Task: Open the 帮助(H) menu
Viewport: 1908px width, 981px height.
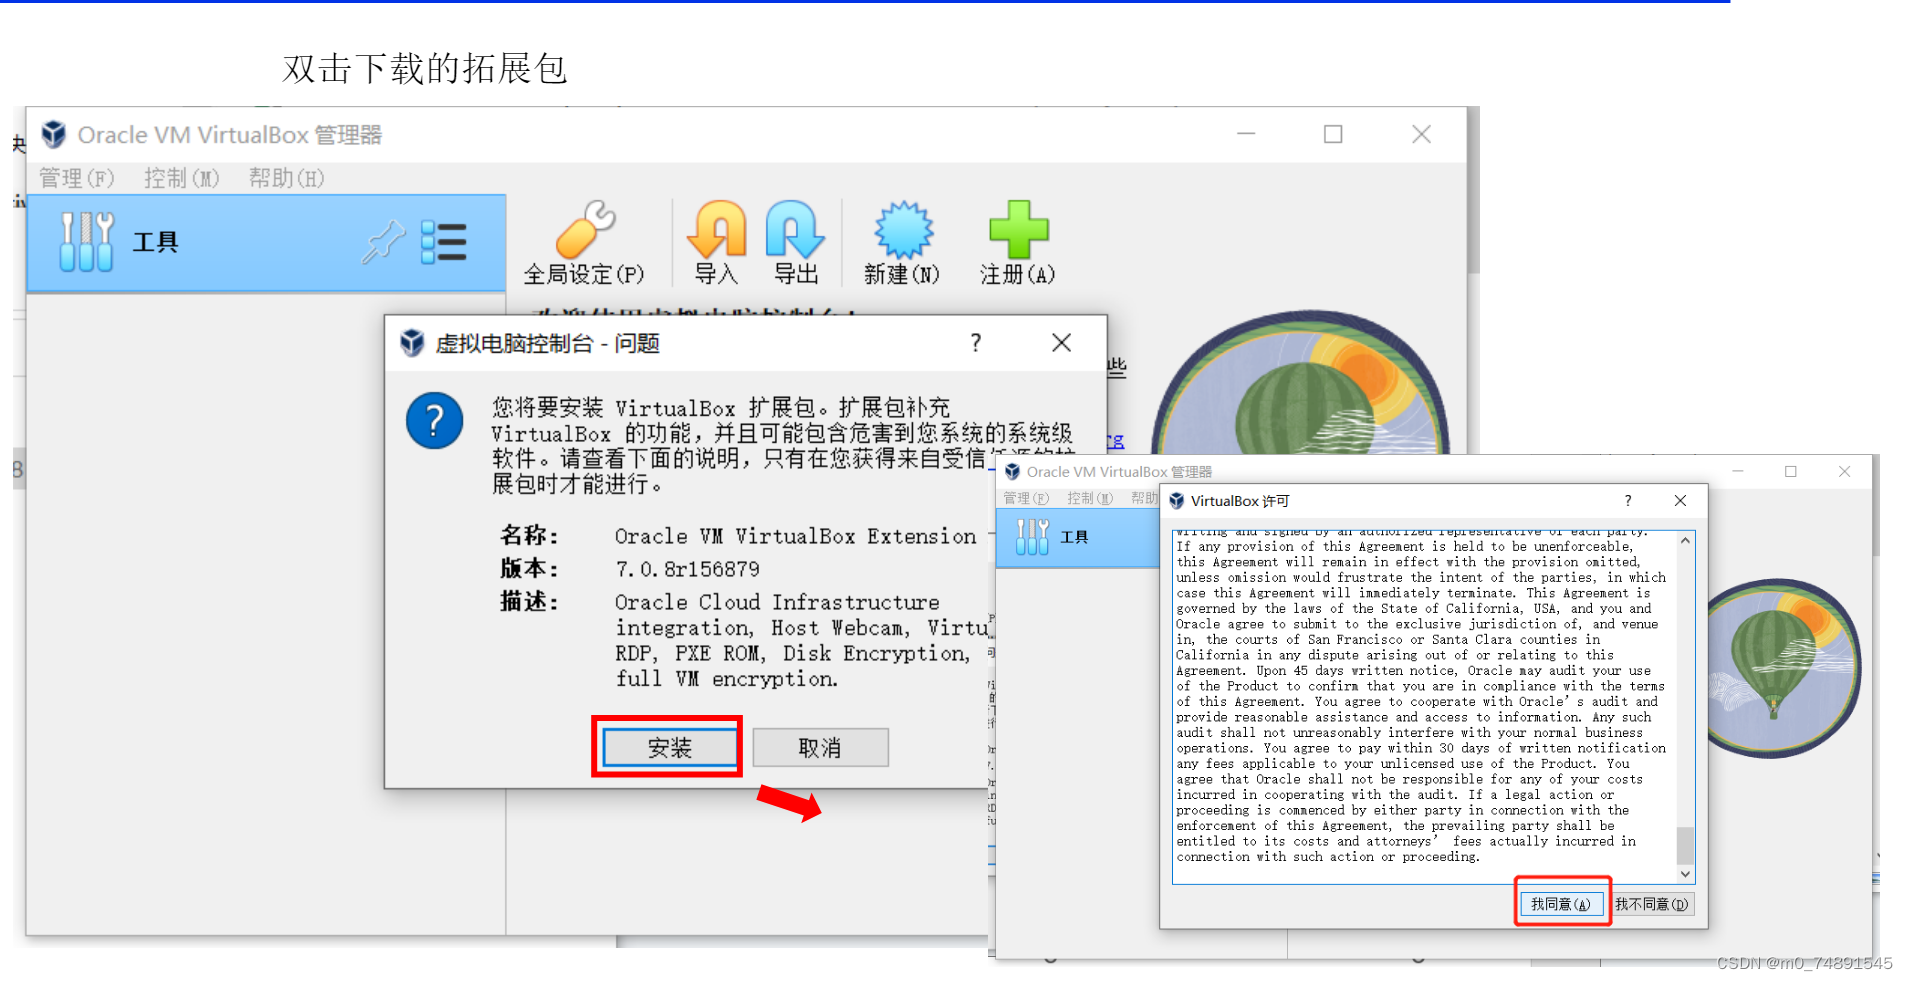Action: pyautogui.click(x=285, y=178)
